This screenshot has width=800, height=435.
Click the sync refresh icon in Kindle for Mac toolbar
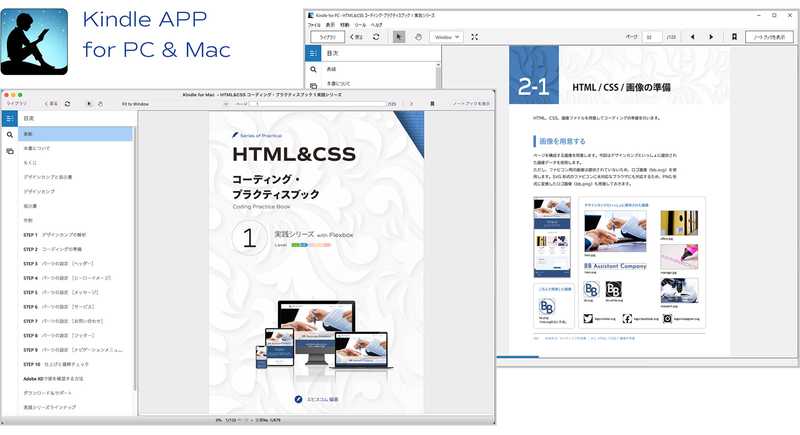point(67,104)
